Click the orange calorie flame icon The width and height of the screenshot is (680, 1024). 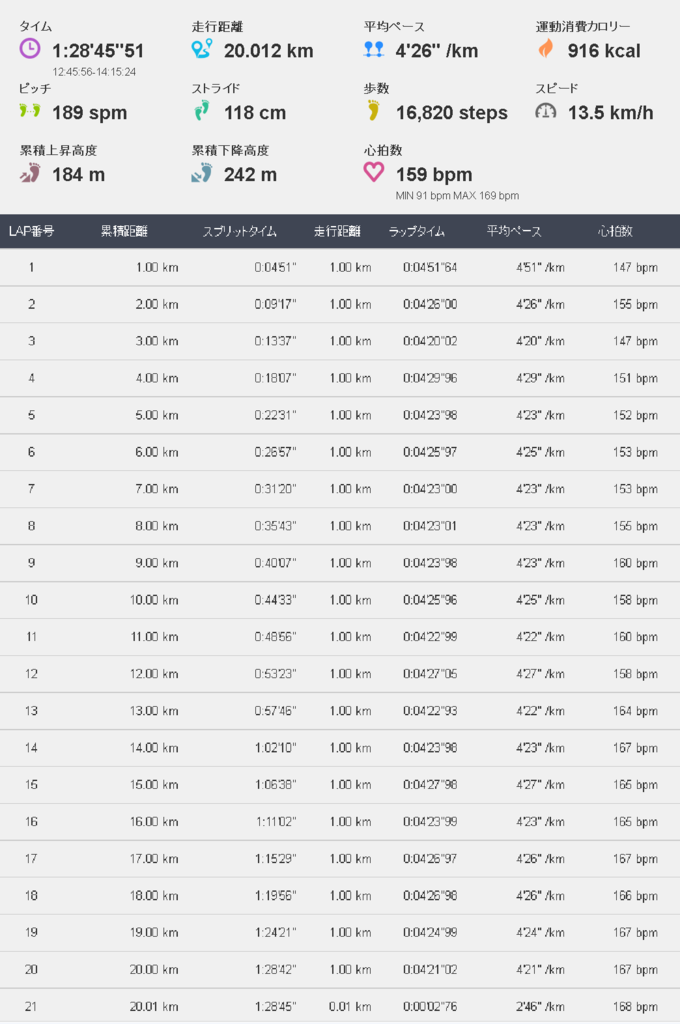(x=546, y=49)
